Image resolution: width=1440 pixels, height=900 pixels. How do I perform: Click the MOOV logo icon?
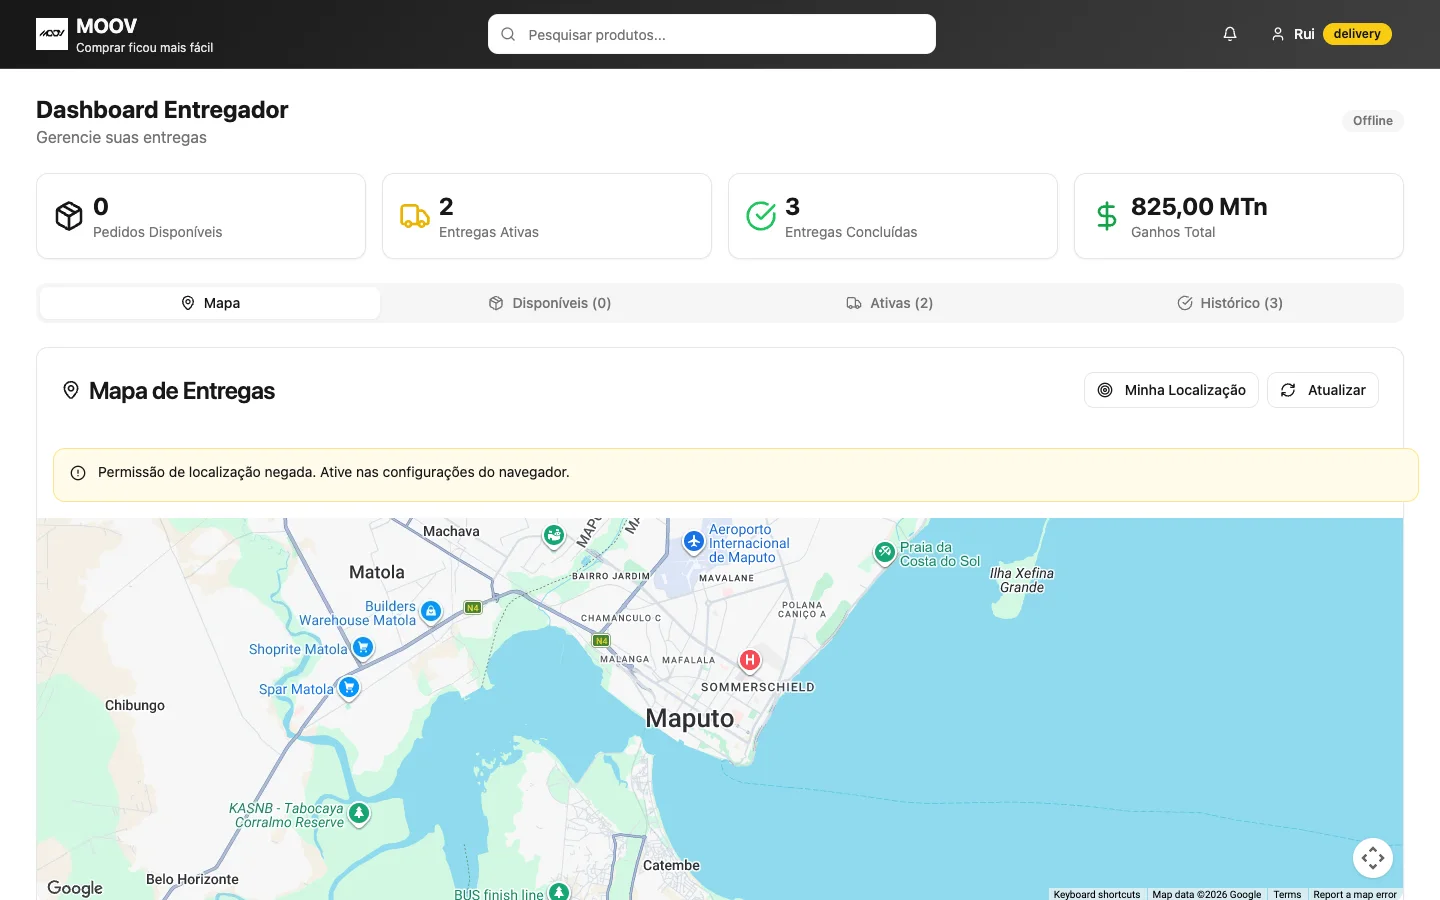point(52,34)
